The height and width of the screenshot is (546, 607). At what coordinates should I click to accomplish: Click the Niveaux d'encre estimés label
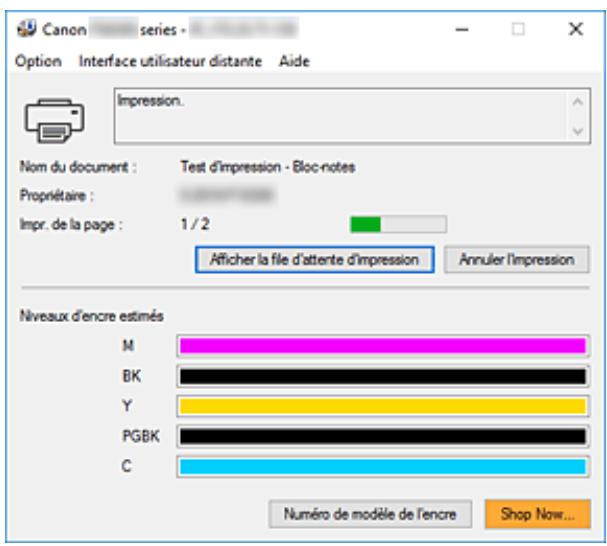(x=92, y=316)
